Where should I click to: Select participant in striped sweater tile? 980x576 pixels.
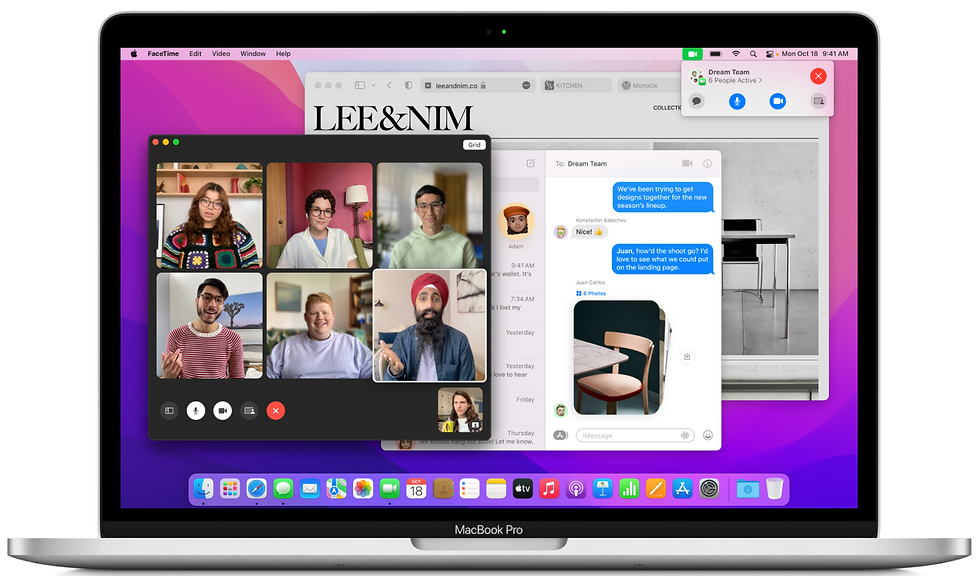[209, 325]
